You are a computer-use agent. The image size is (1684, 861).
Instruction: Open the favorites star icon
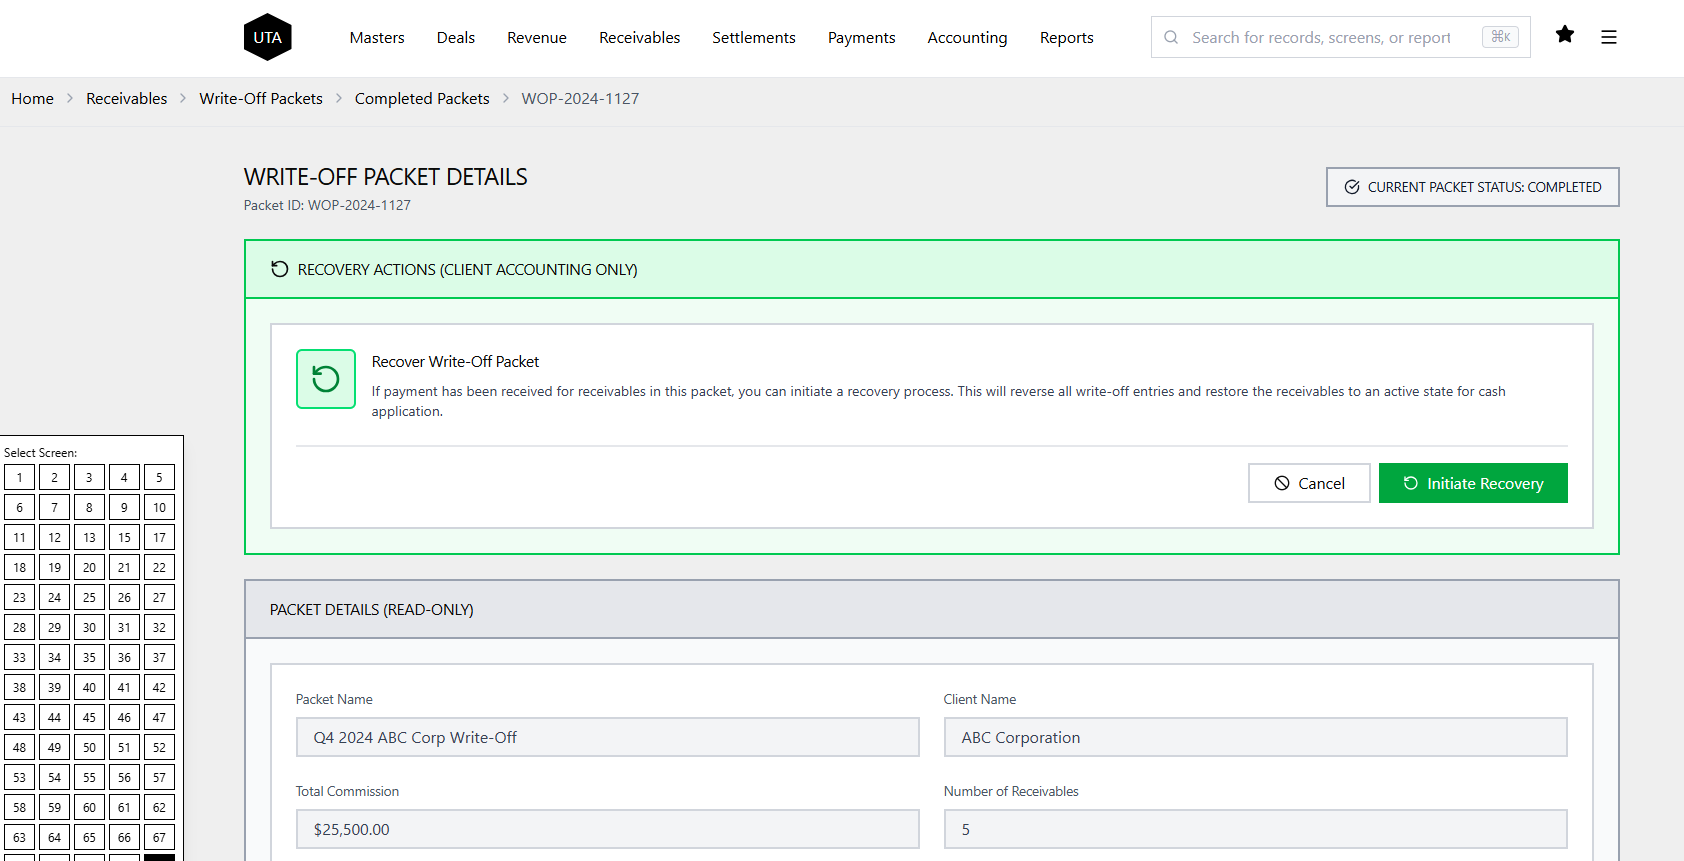(1565, 35)
